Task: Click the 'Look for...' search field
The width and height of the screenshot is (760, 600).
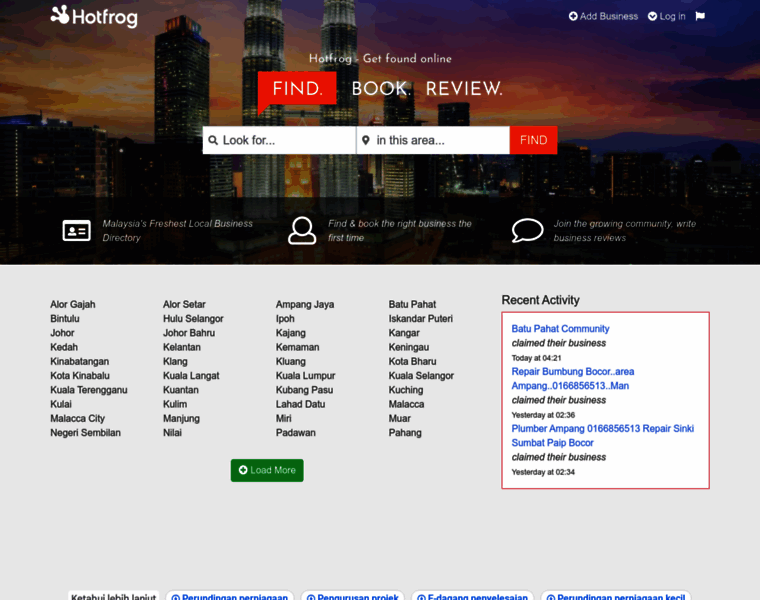Action: coord(279,140)
